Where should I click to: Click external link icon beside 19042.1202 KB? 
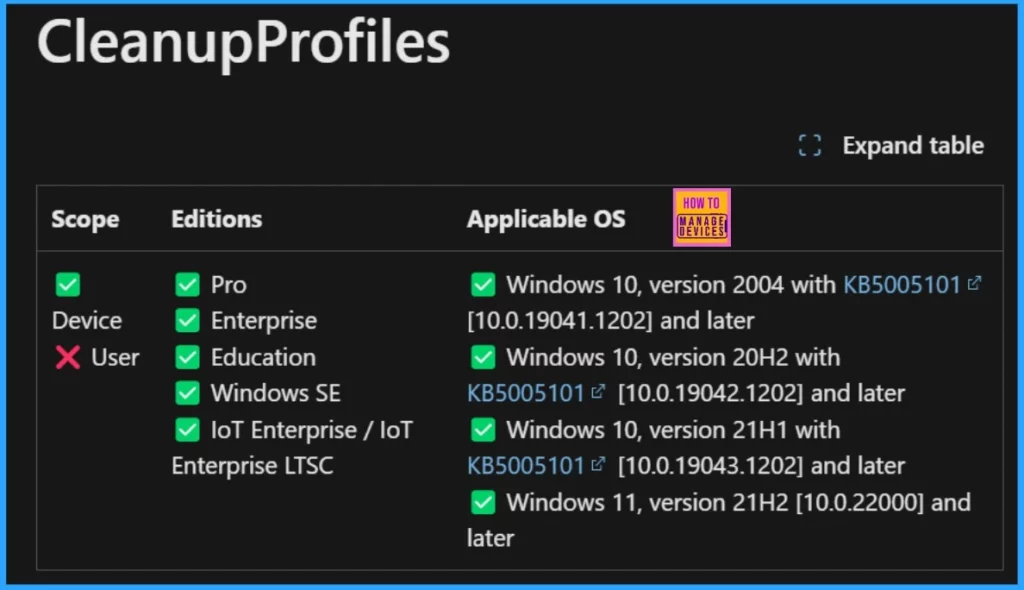click(598, 391)
